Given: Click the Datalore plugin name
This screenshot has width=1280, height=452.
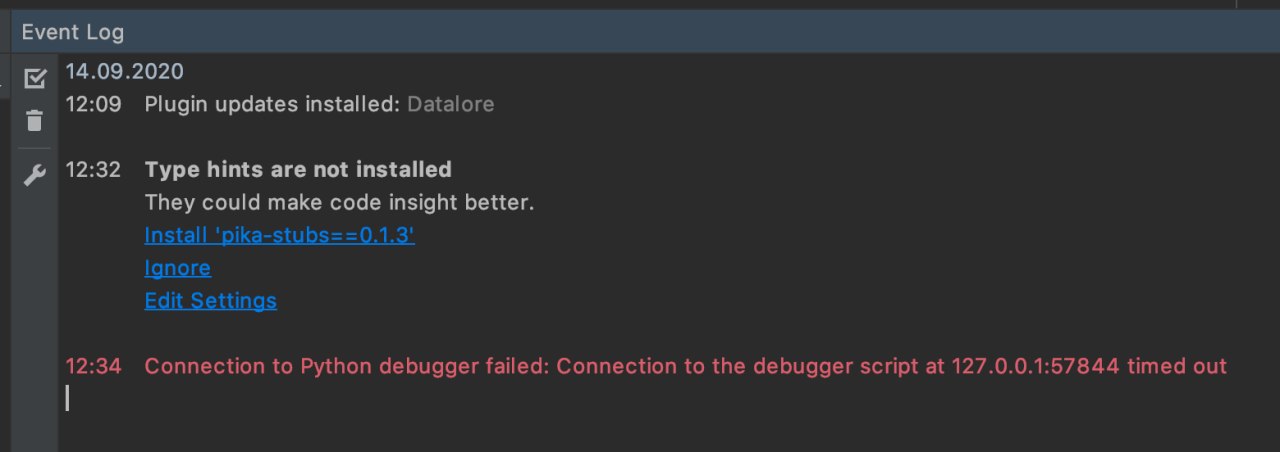Looking at the screenshot, I should [450, 104].
